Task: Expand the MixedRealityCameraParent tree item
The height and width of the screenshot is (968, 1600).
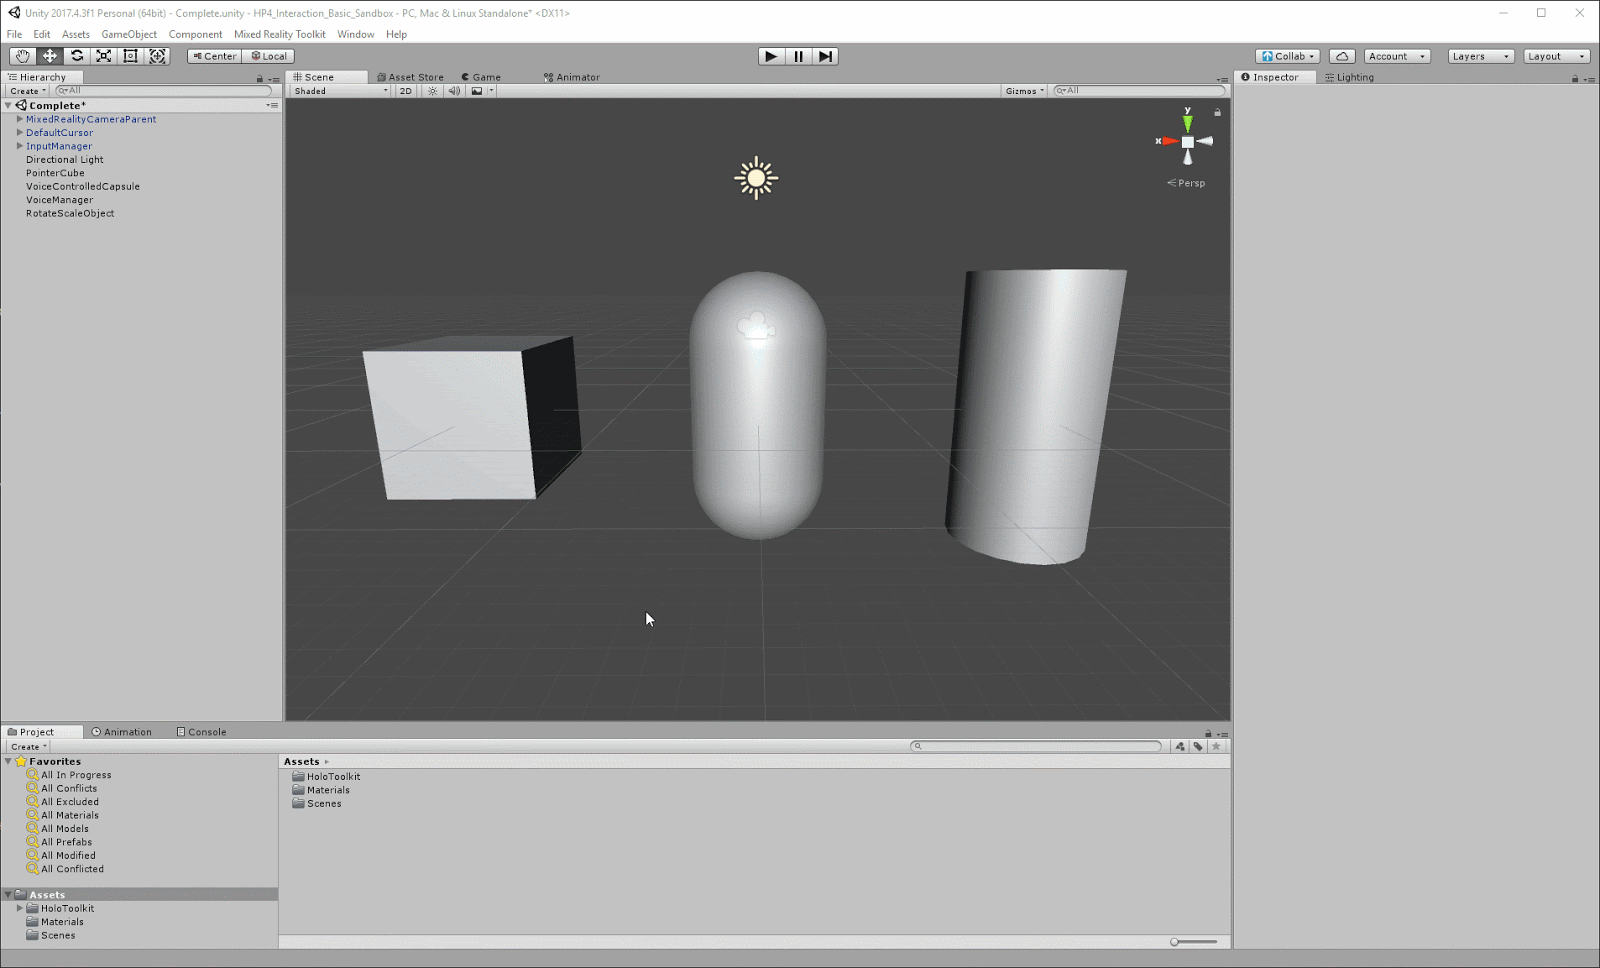Action: click(19, 119)
